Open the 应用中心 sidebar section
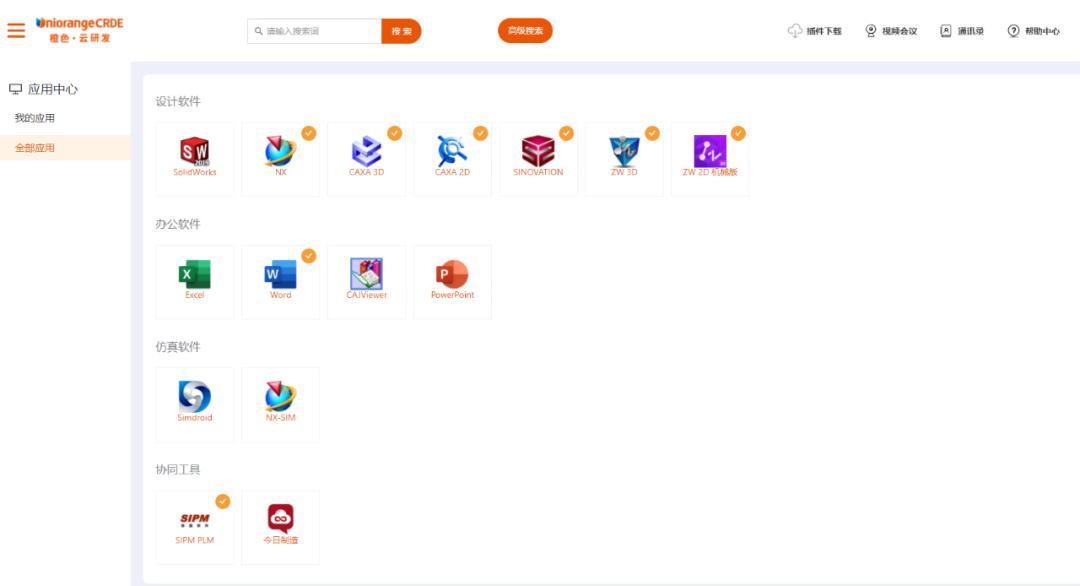 tap(52, 89)
